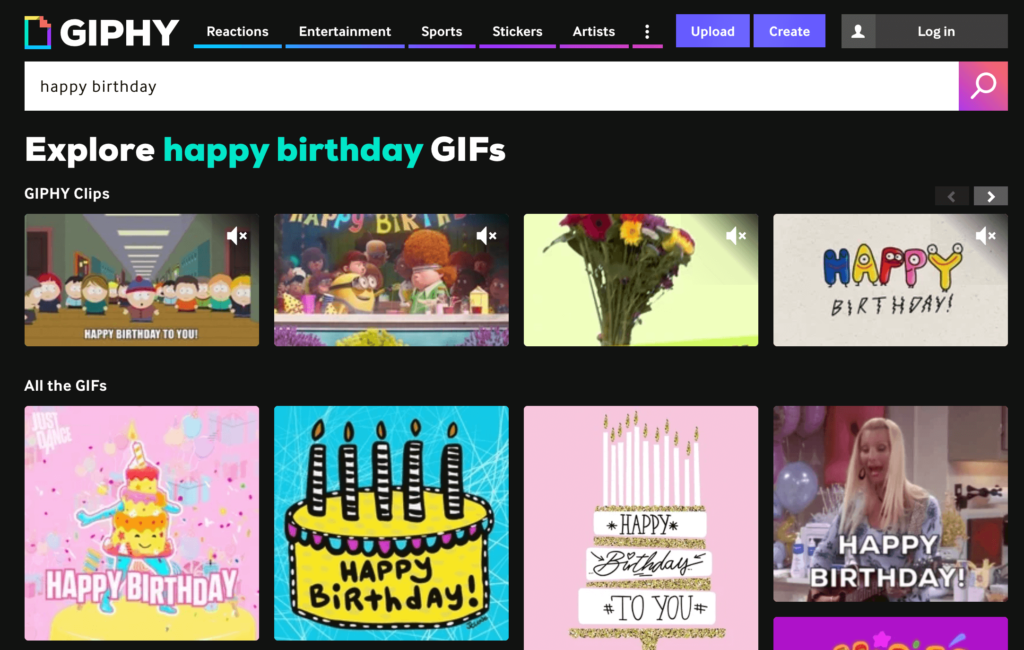Viewport: 1024px width, 650px height.
Task: Open the Reactions menu
Action: coord(238,31)
